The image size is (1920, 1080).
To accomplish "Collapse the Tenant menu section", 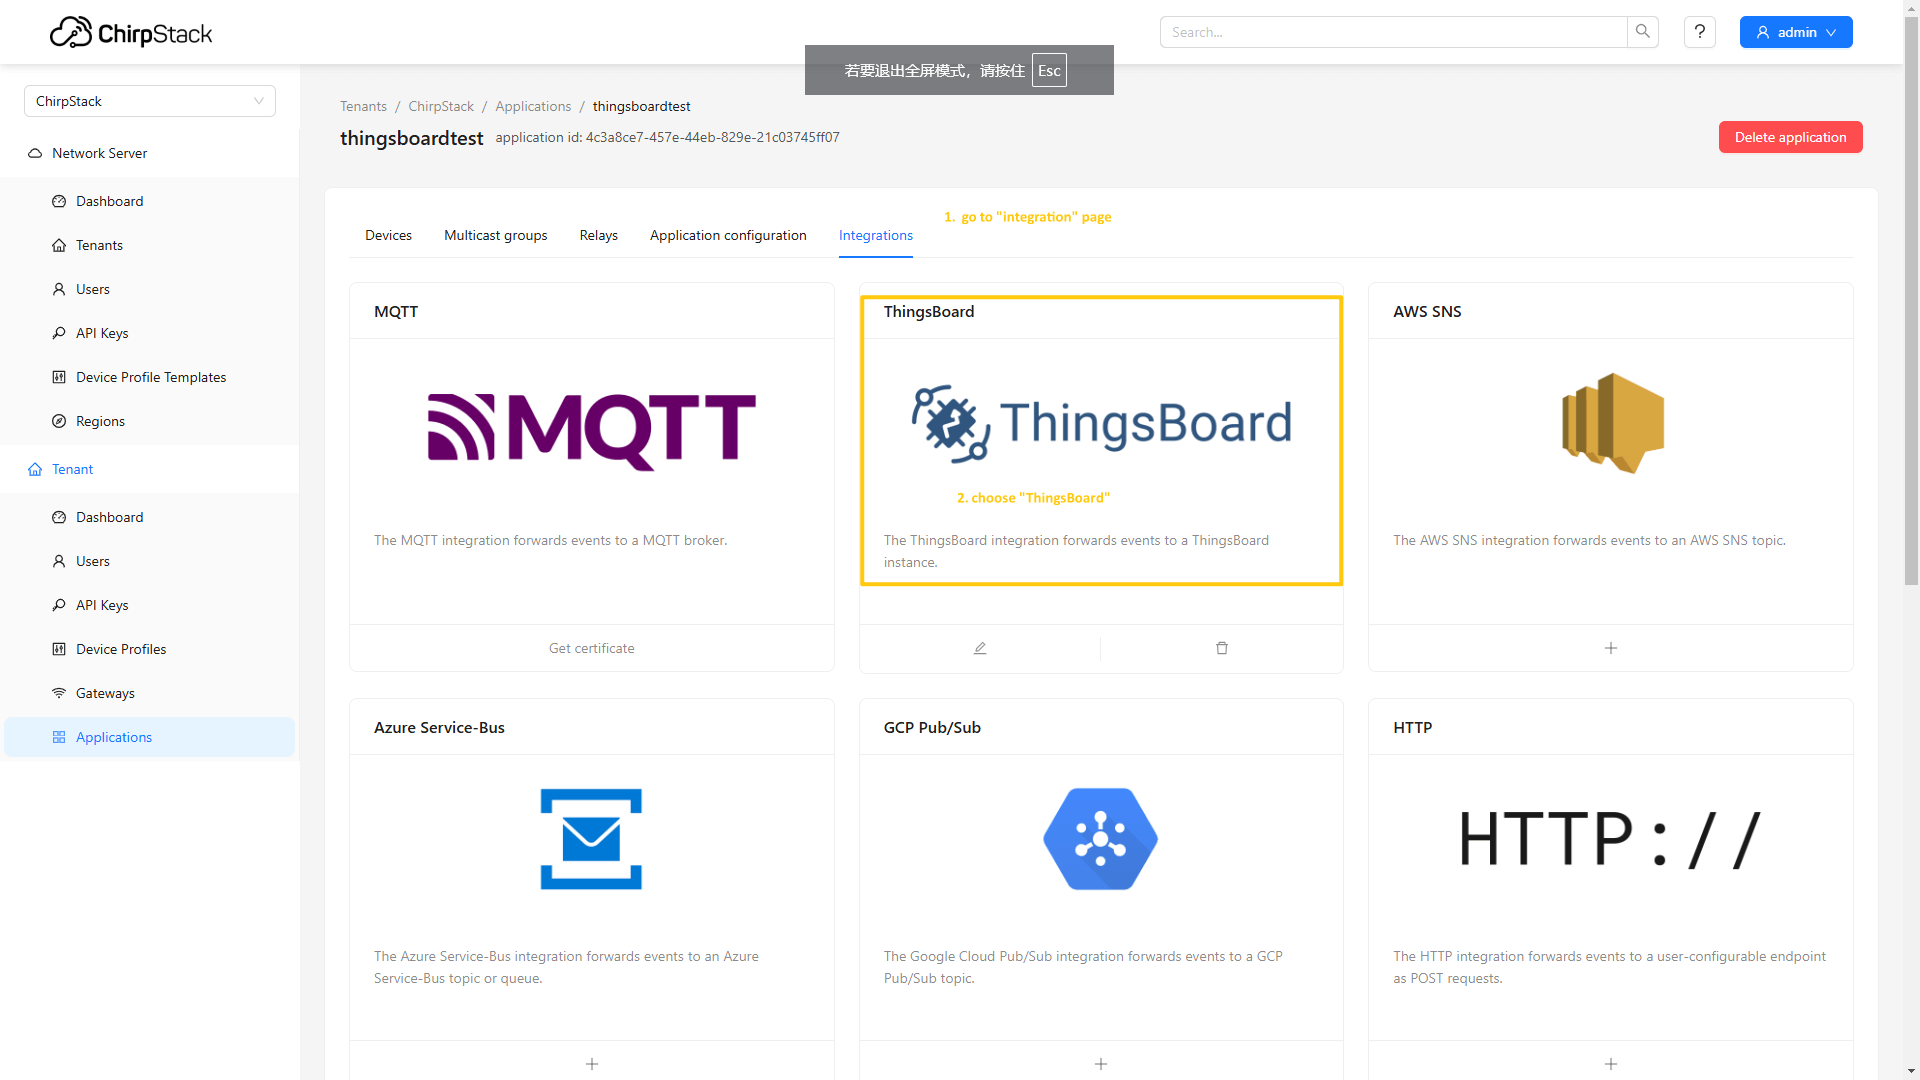I will coord(72,469).
